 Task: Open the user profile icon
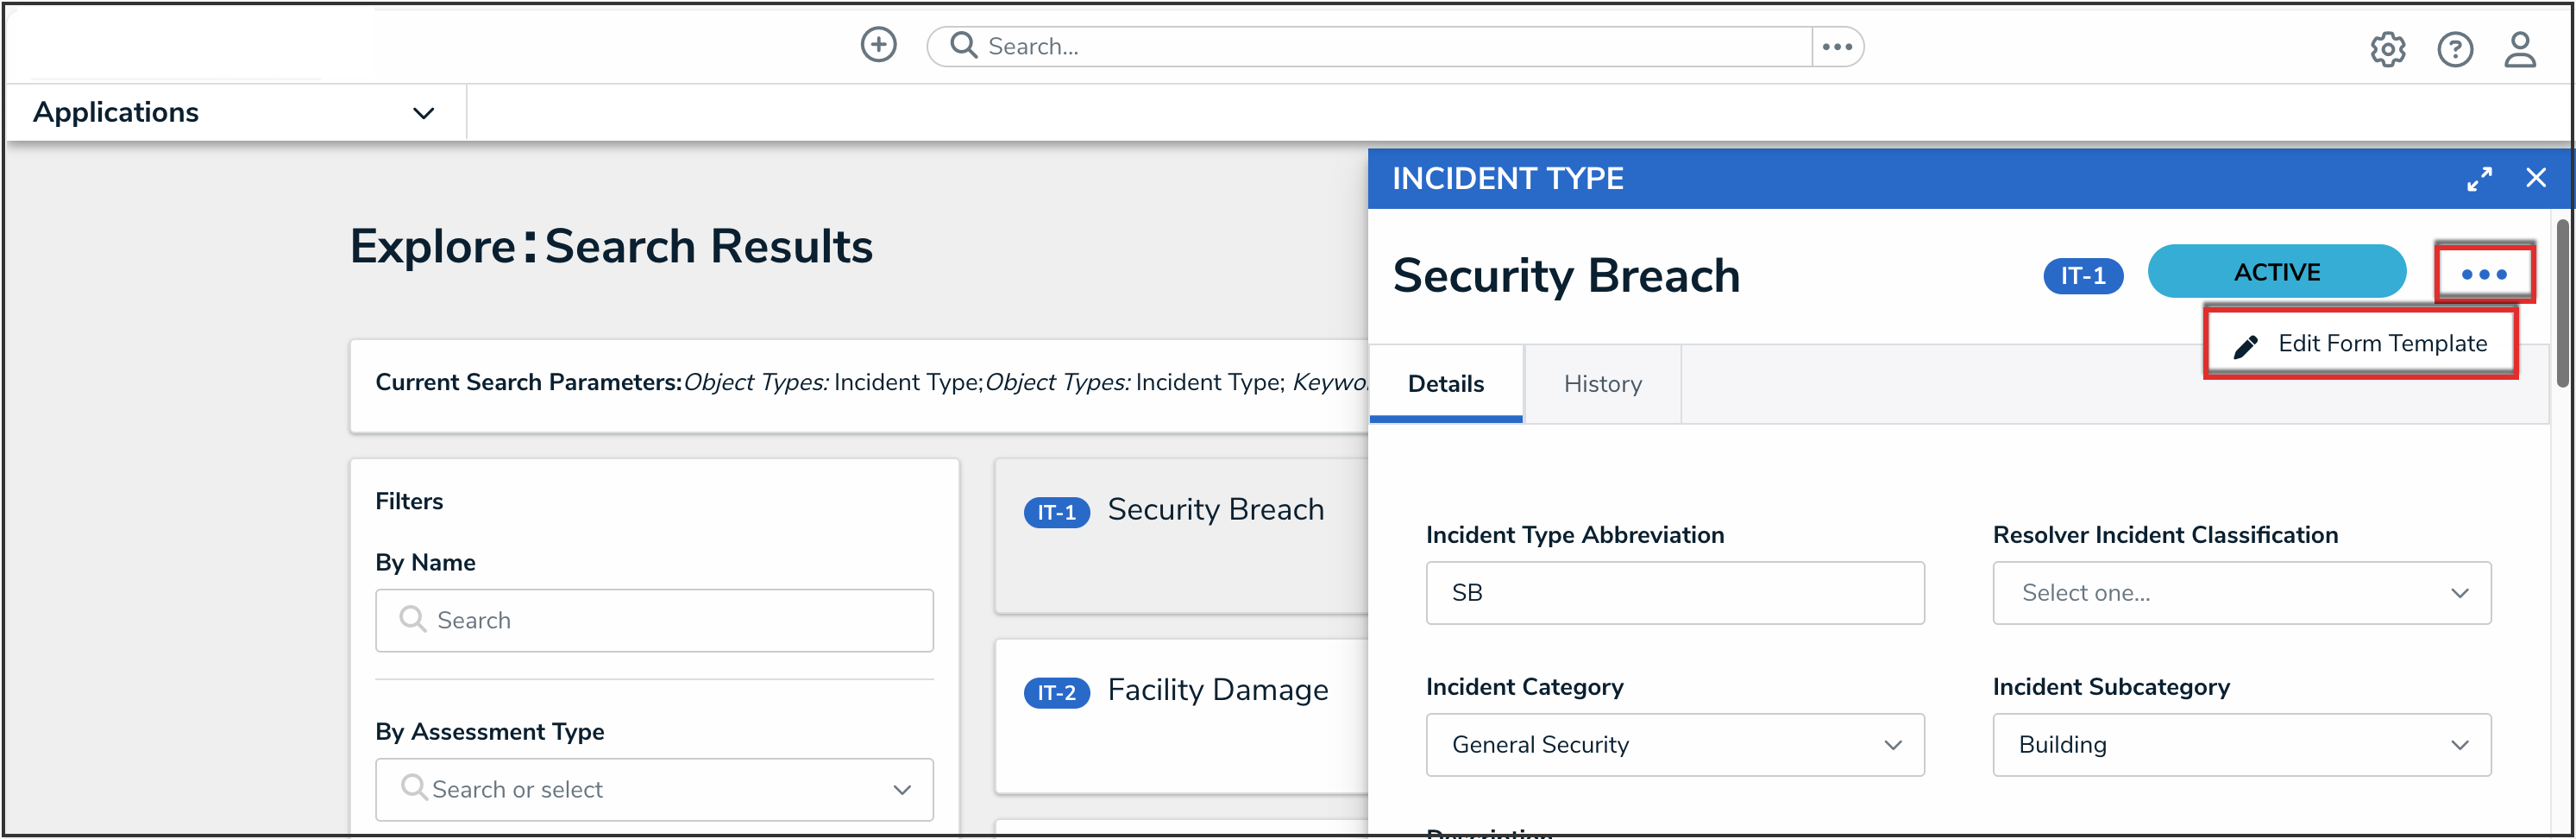pos(2519,49)
